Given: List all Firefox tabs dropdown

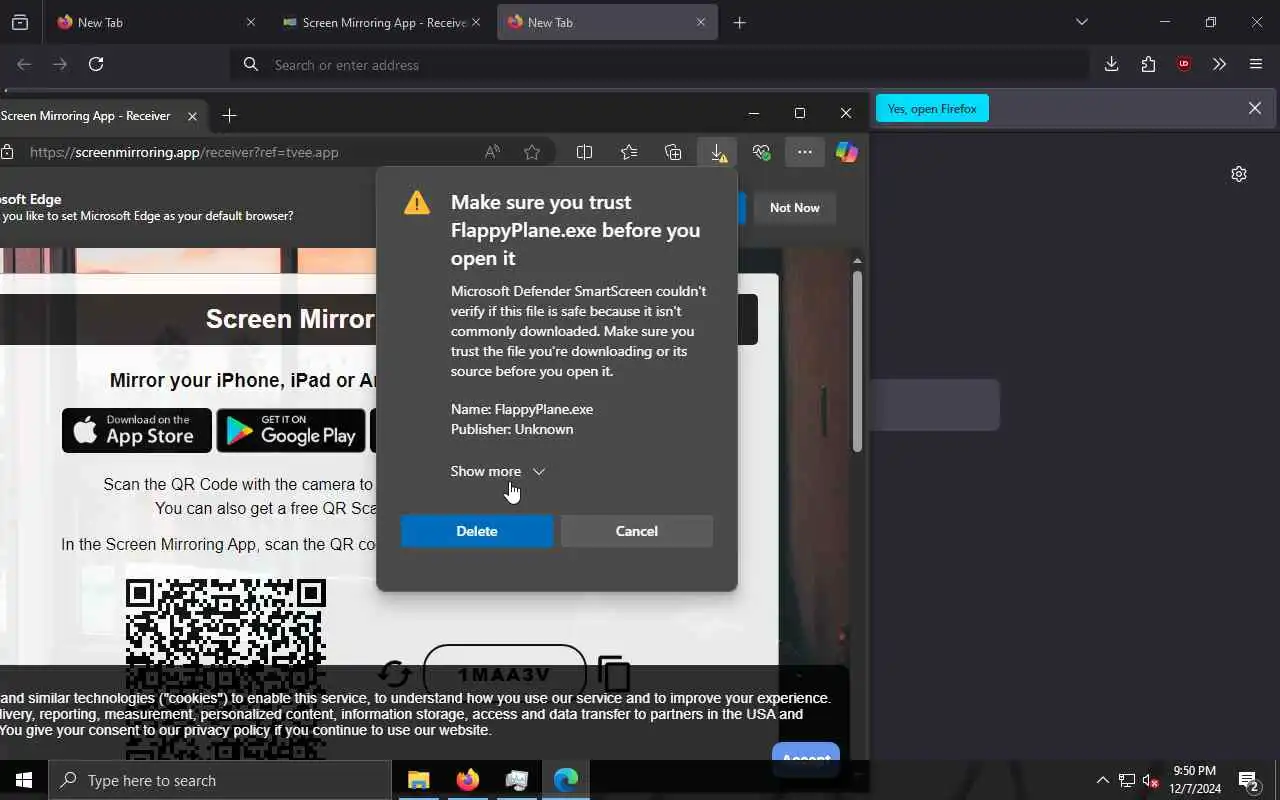Looking at the screenshot, I should point(1081,22).
